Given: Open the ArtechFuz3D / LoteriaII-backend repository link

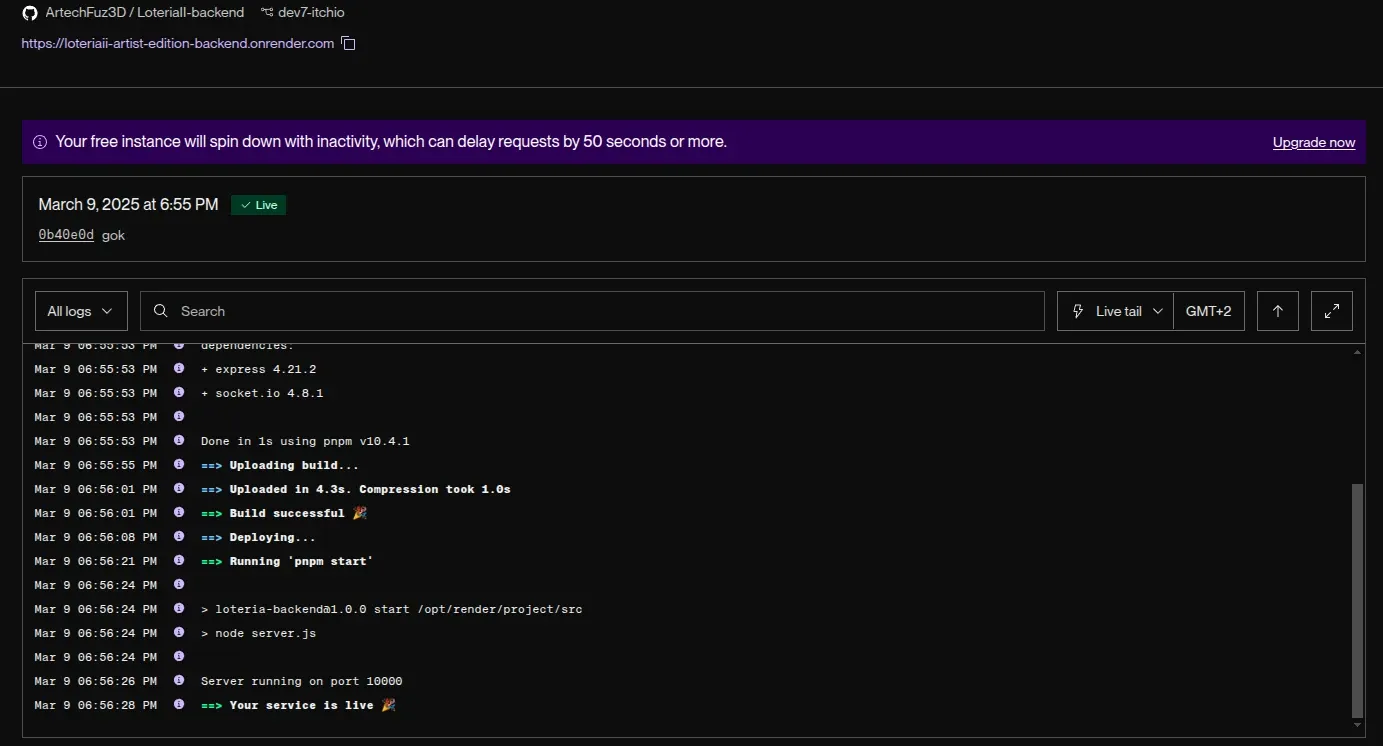Looking at the screenshot, I should (x=144, y=13).
